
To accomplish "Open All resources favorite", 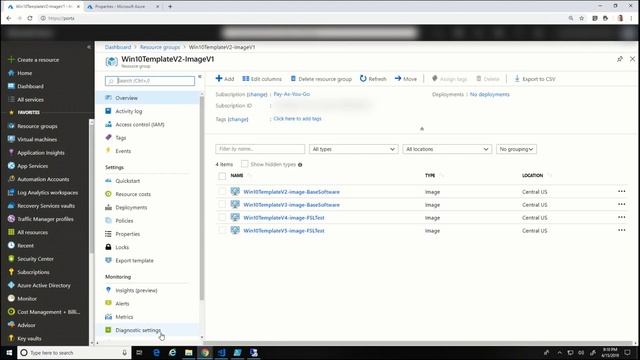I will click(x=32, y=232).
